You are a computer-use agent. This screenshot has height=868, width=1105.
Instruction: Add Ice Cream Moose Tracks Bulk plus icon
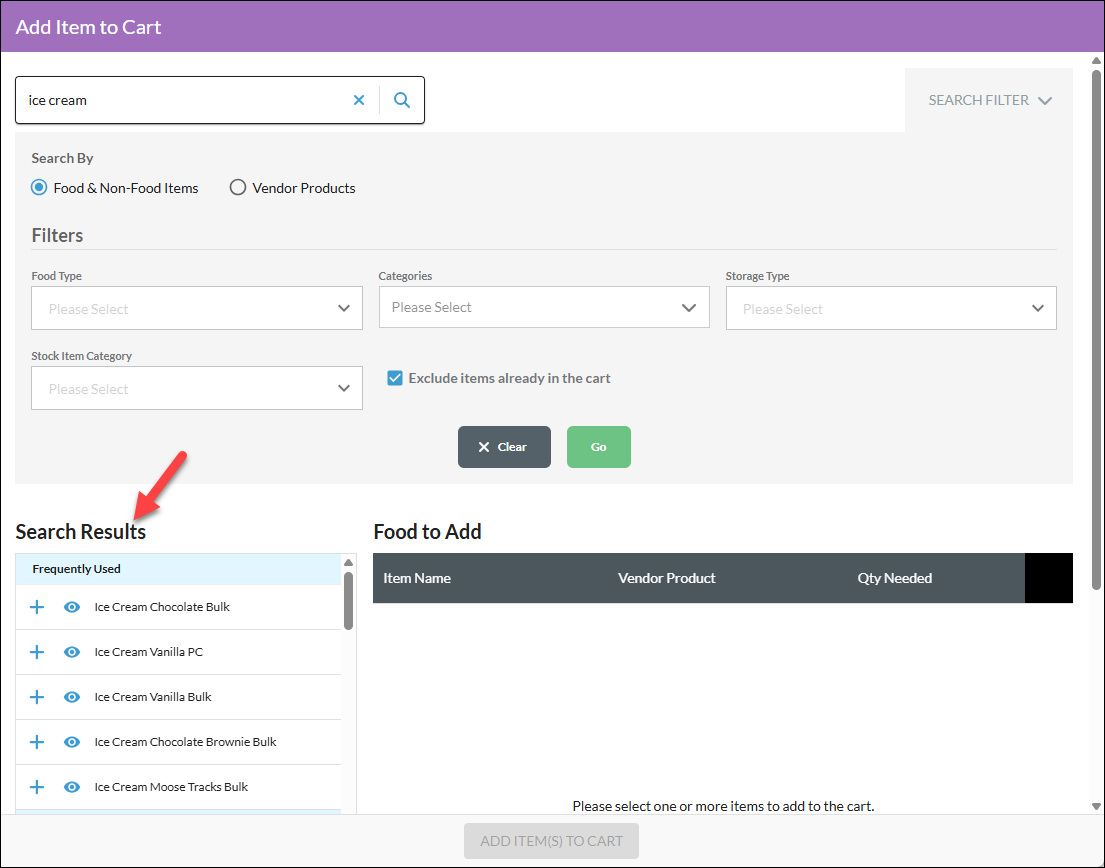click(37, 787)
